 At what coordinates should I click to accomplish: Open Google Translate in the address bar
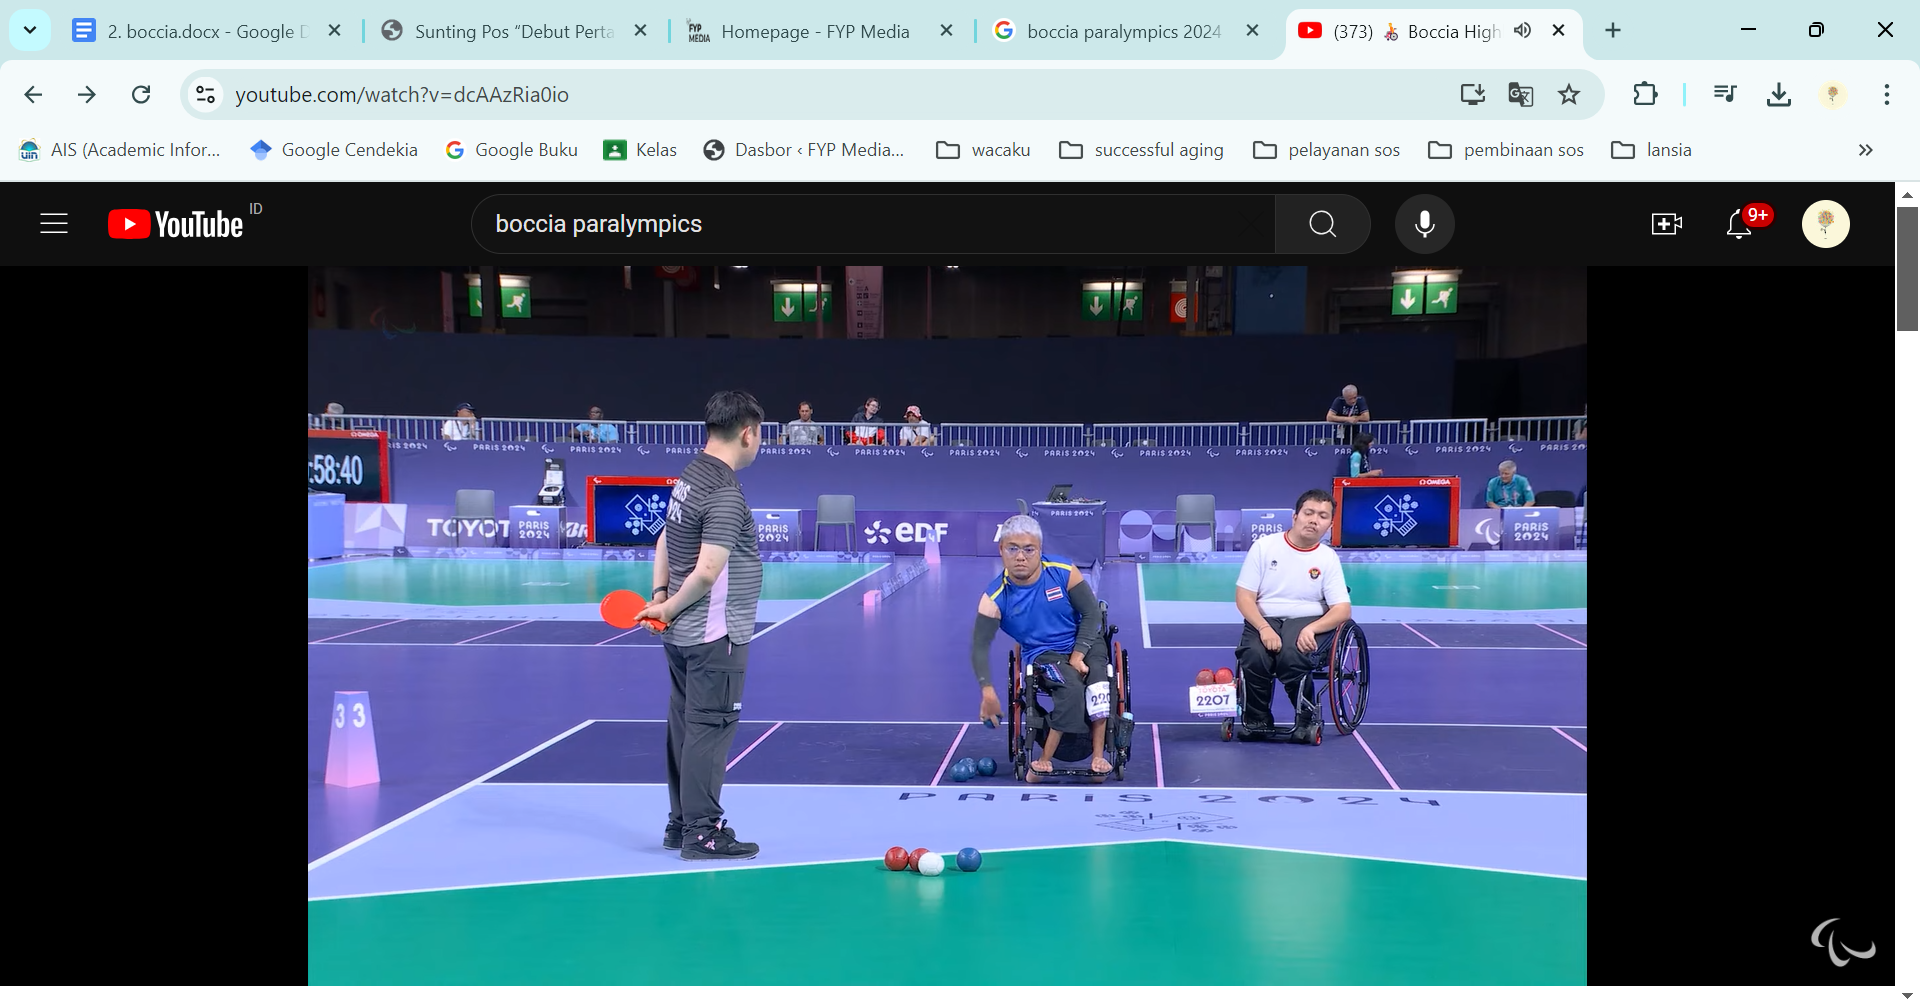(x=1520, y=94)
